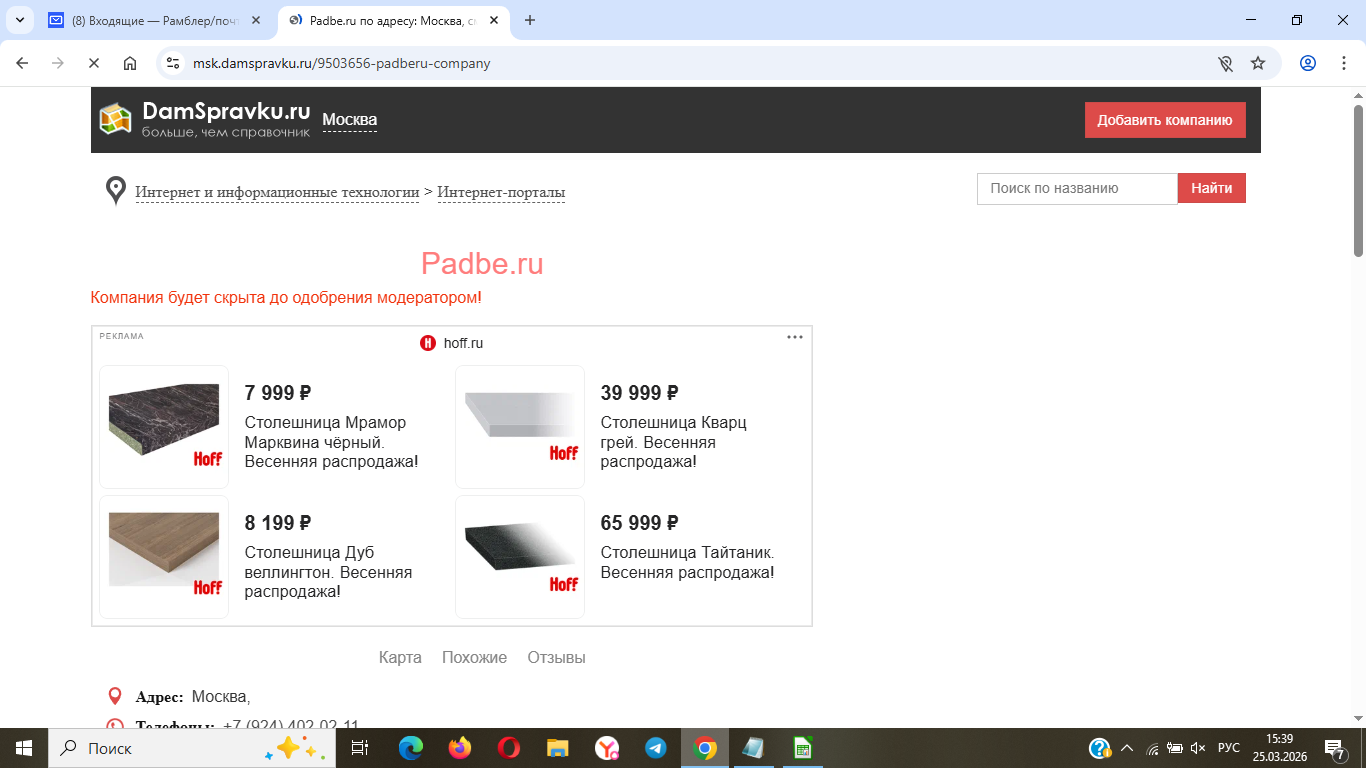The image size is (1366, 768).
Task: Open Telegram from the taskbar
Action: (655, 748)
